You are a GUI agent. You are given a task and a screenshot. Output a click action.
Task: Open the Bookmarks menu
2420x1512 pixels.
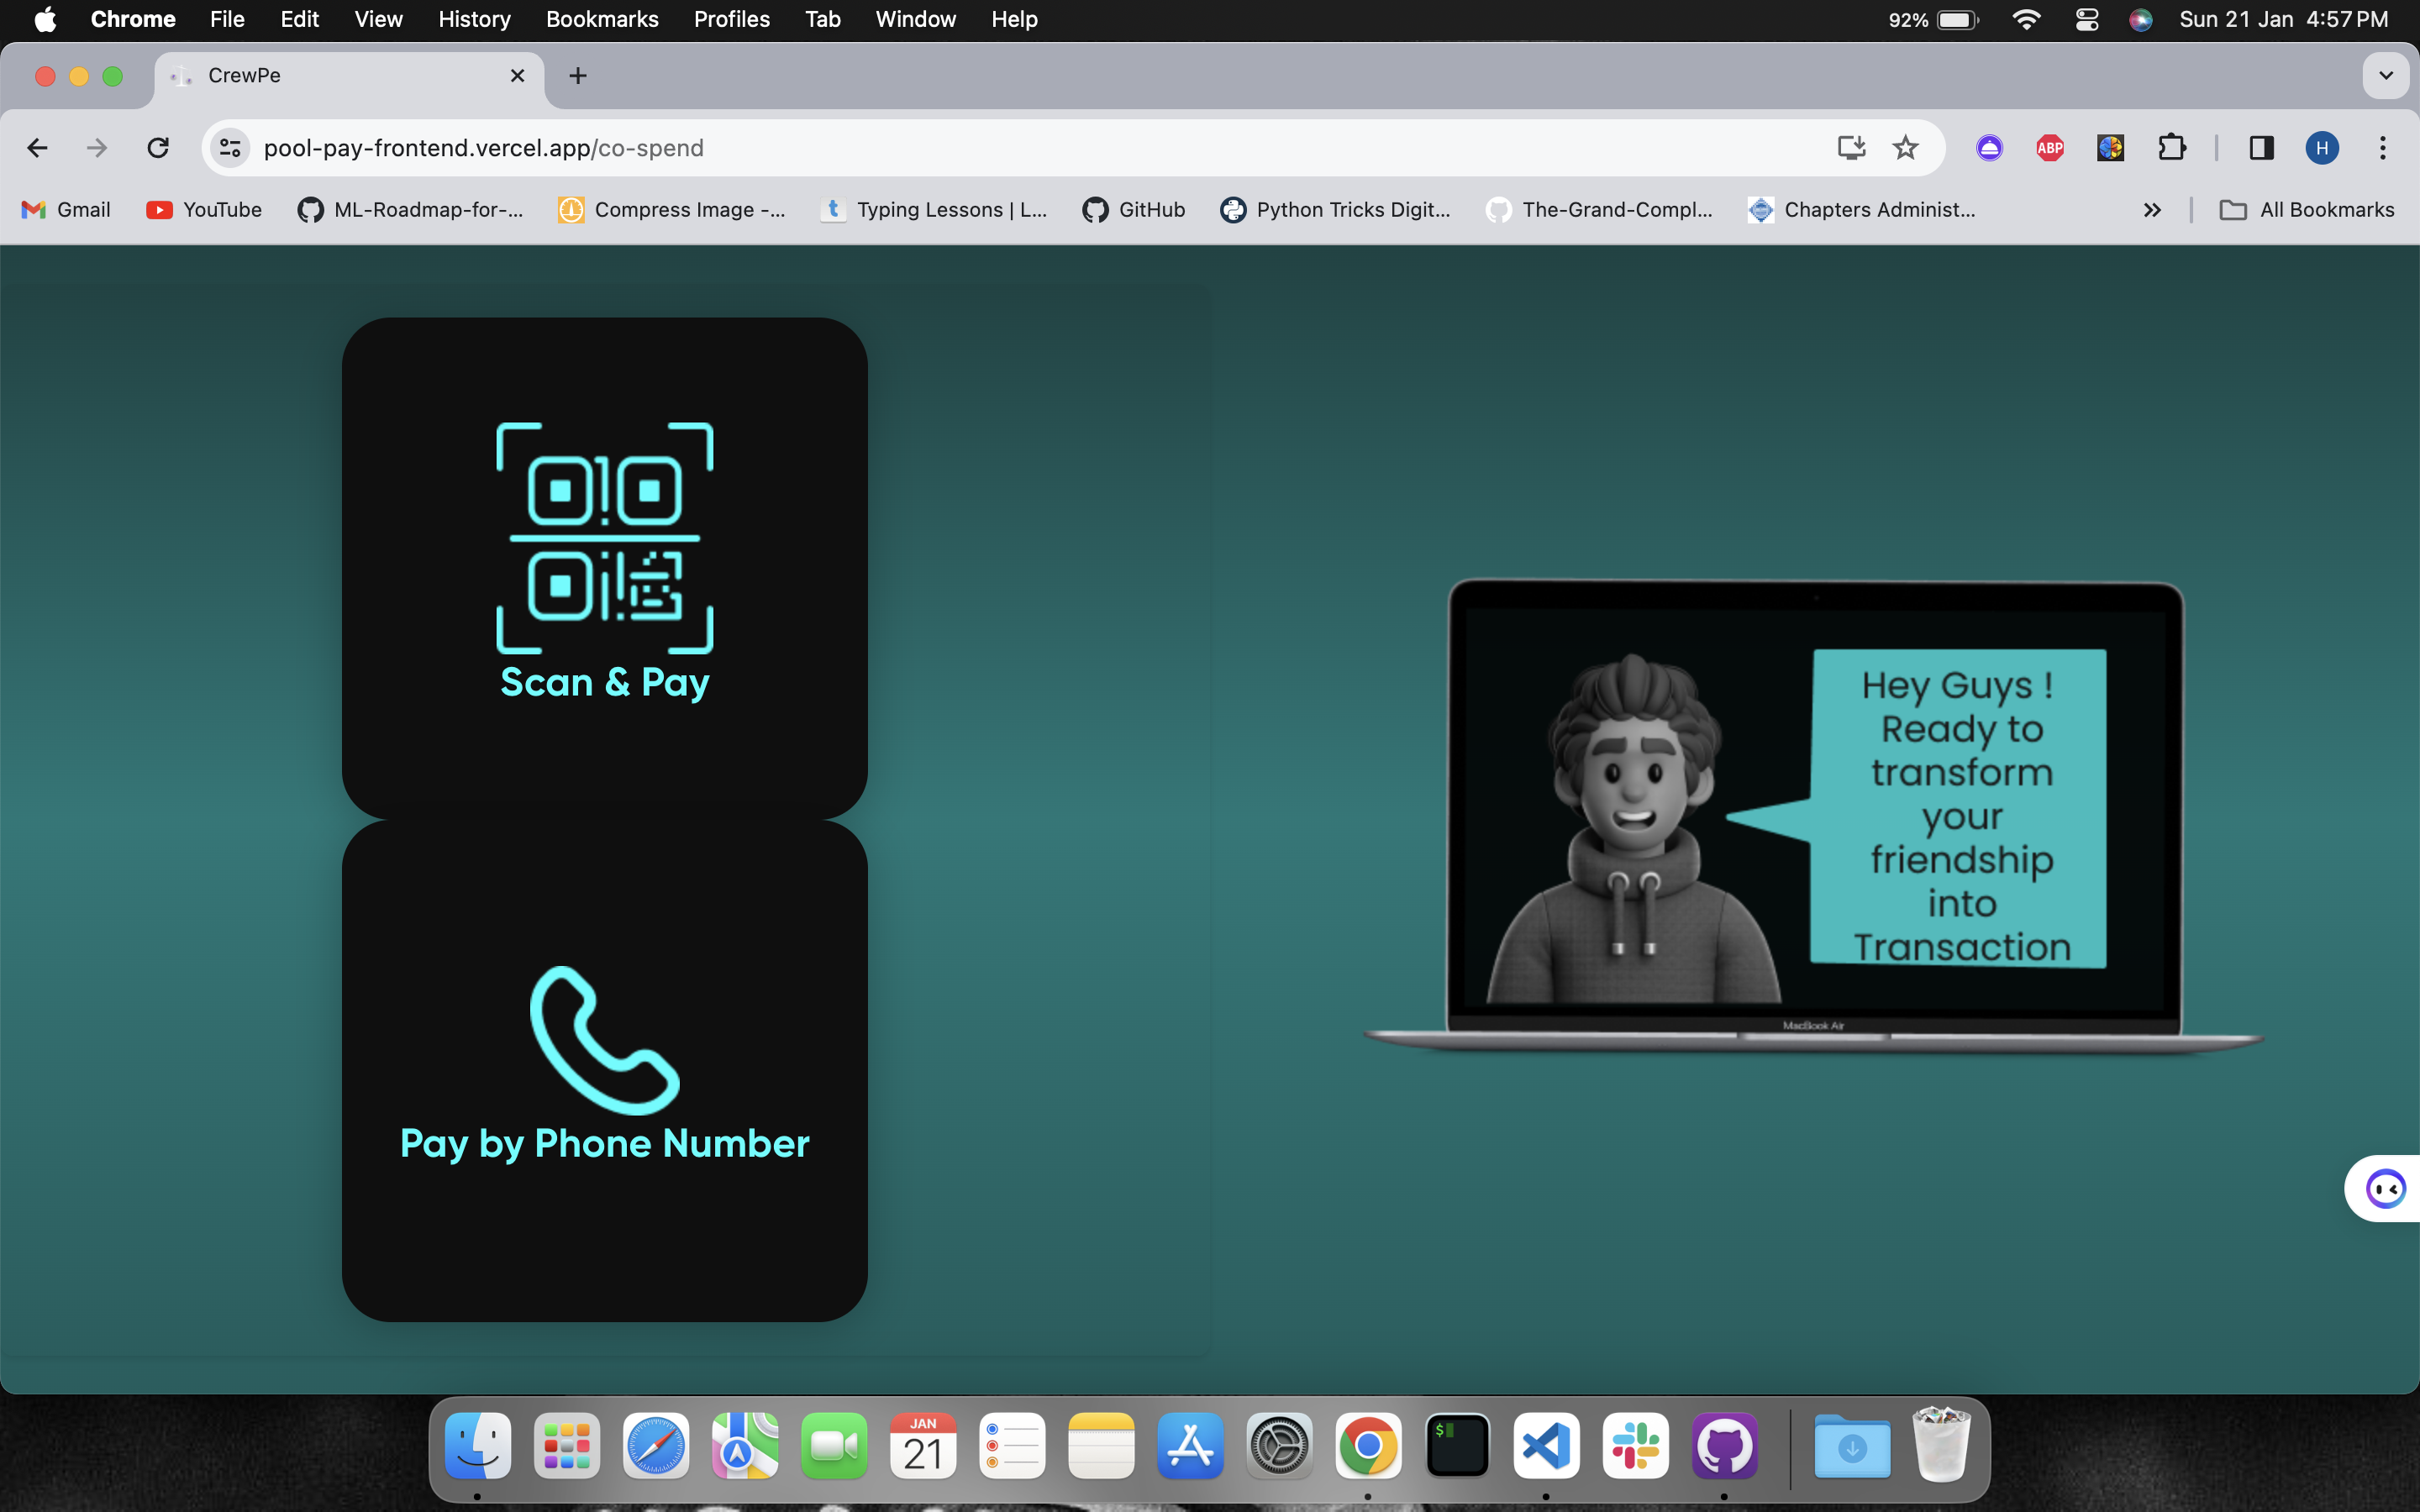pos(601,19)
